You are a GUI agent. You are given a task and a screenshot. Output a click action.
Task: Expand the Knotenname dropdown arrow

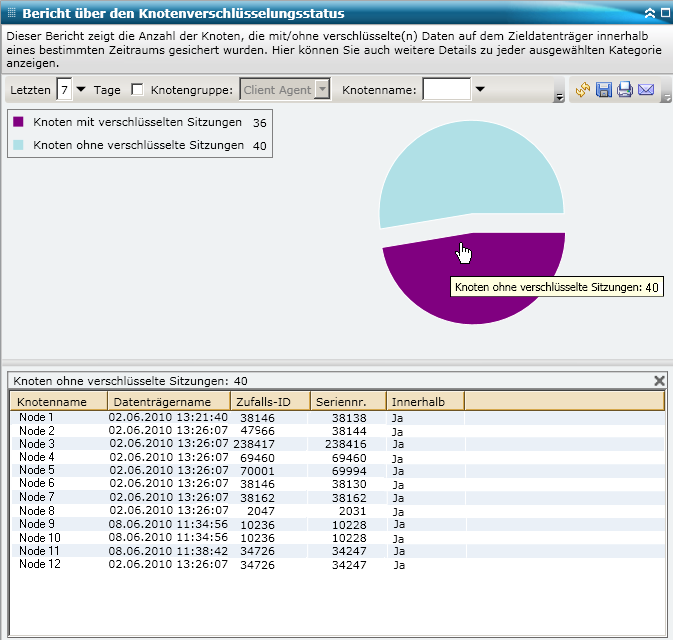(x=480, y=90)
